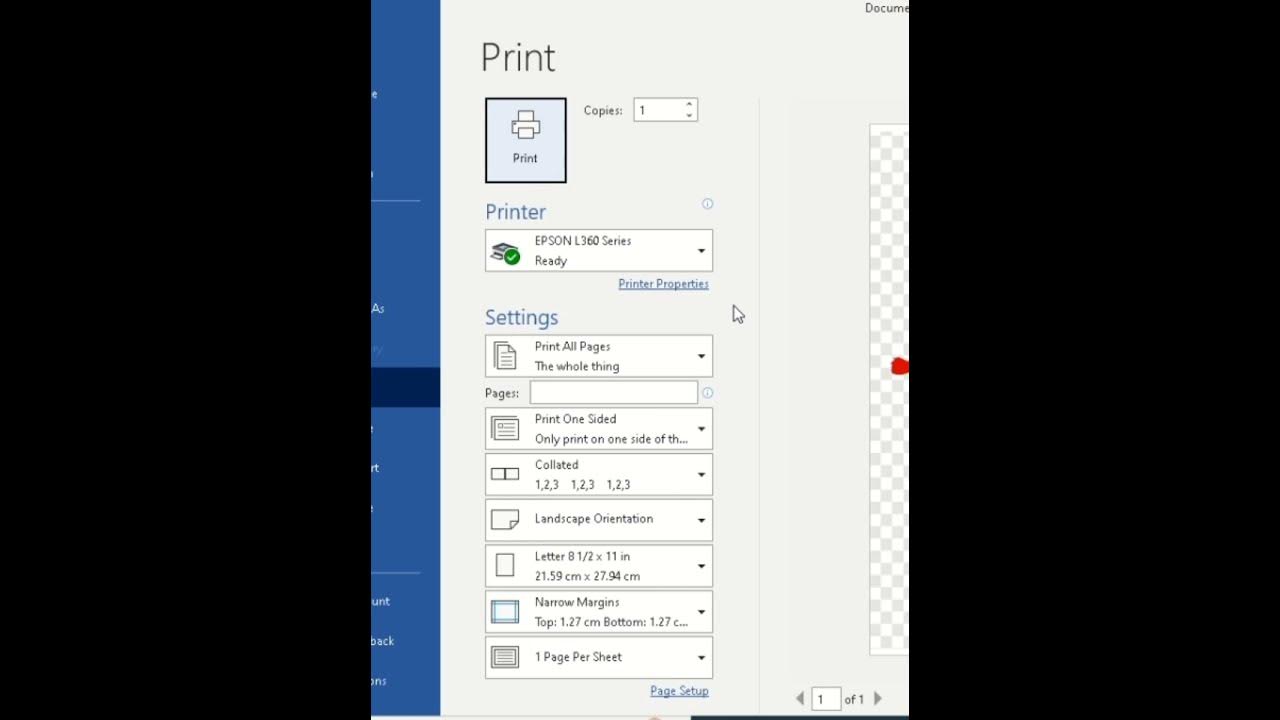
Task: Click the Collated pages icon
Action: pos(505,474)
